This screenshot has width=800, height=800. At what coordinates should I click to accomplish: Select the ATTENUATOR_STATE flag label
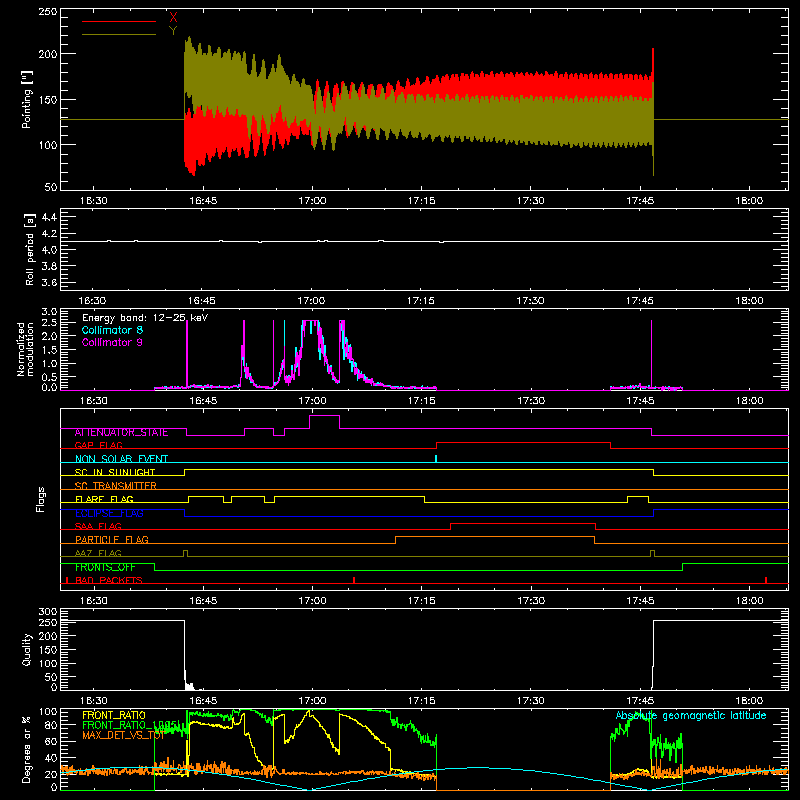point(121,433)
